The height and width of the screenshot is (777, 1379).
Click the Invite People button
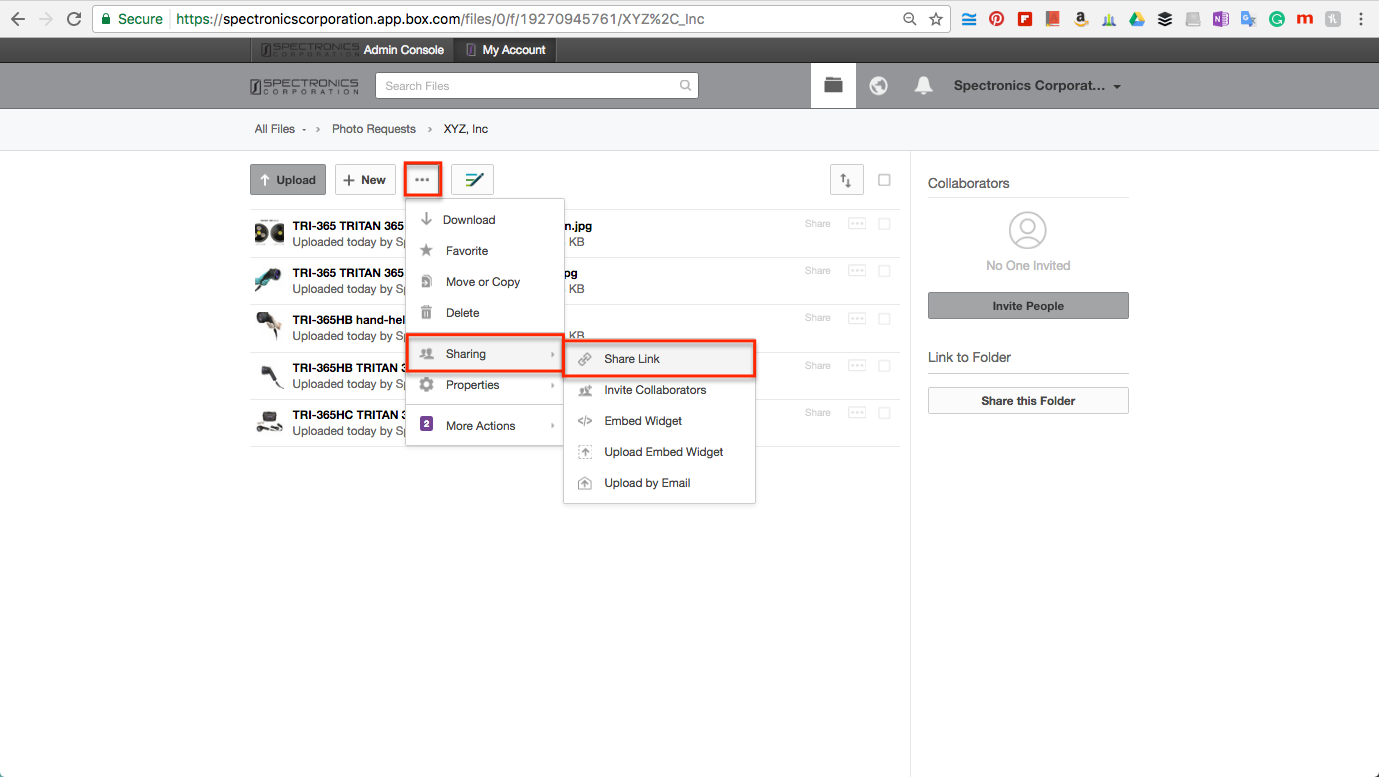[1028, 306]
